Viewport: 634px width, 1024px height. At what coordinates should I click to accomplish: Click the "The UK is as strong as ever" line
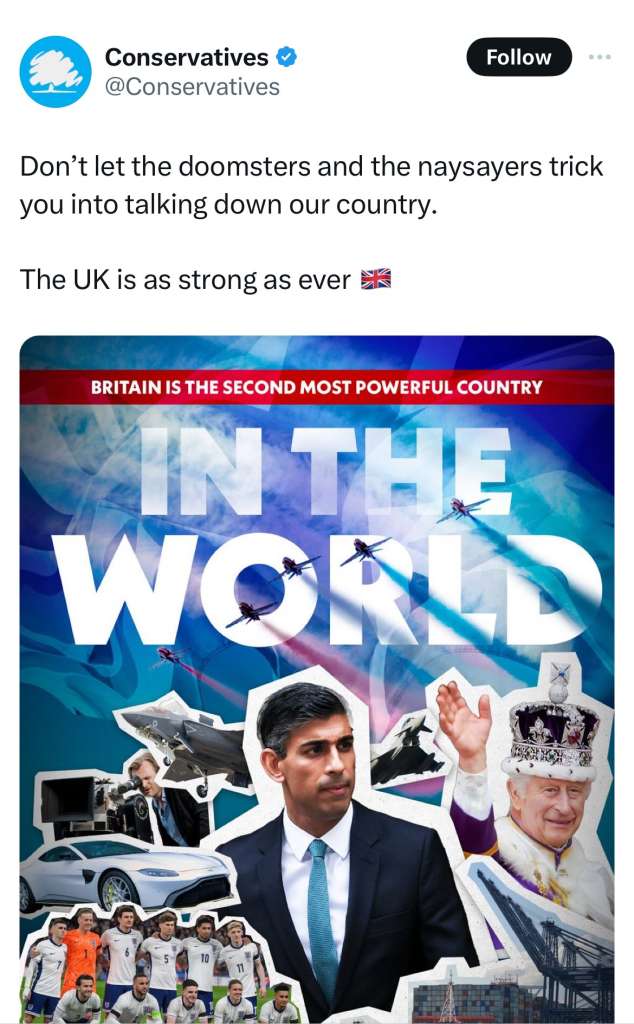pos(185,279)
